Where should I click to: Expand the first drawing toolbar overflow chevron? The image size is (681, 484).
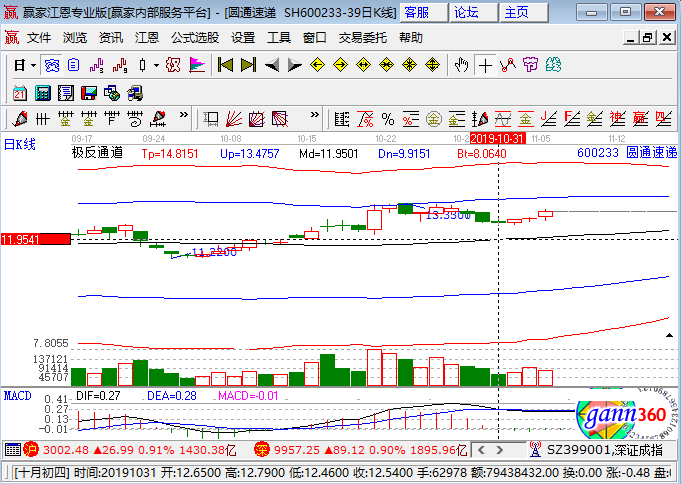184,115
